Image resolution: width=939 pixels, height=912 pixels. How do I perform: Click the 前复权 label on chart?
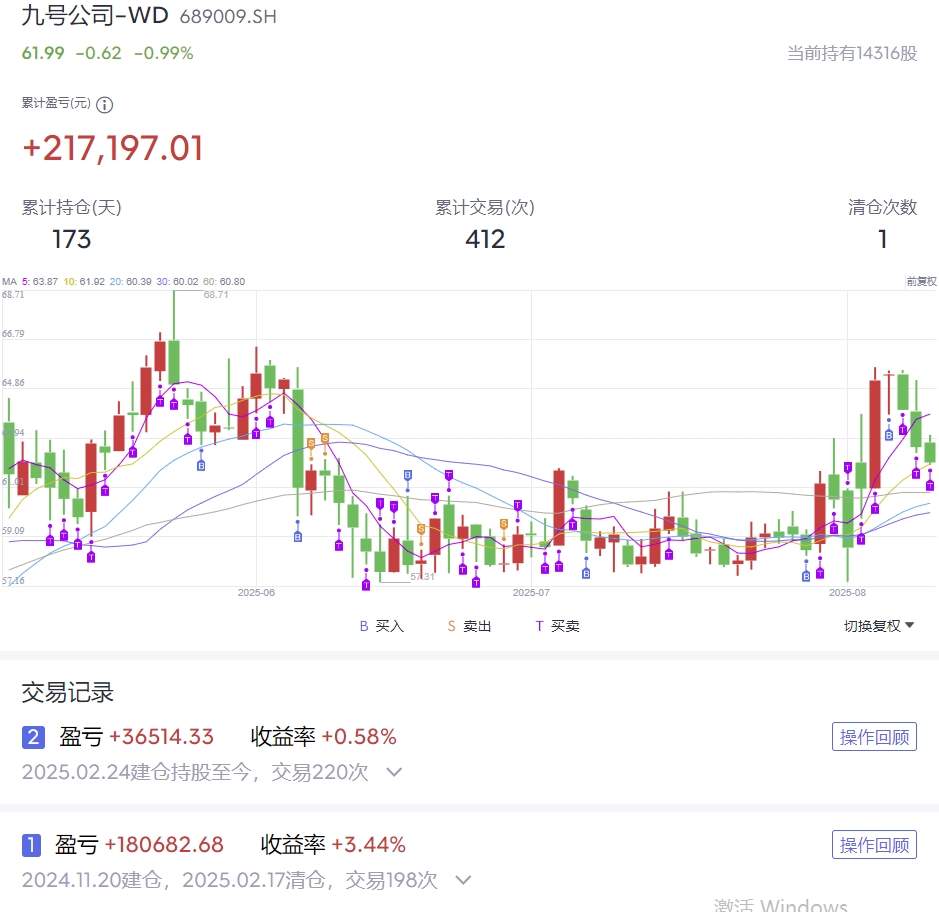921,281
